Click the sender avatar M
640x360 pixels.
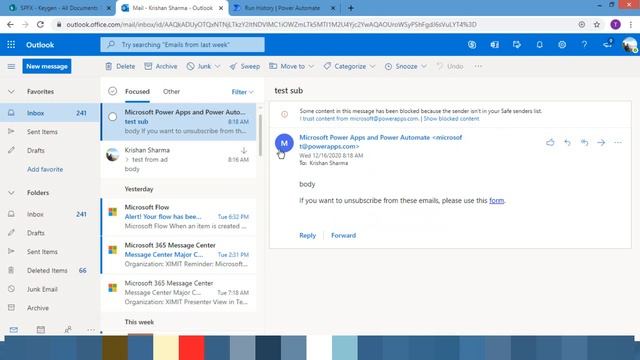click(x=284, y=143)
